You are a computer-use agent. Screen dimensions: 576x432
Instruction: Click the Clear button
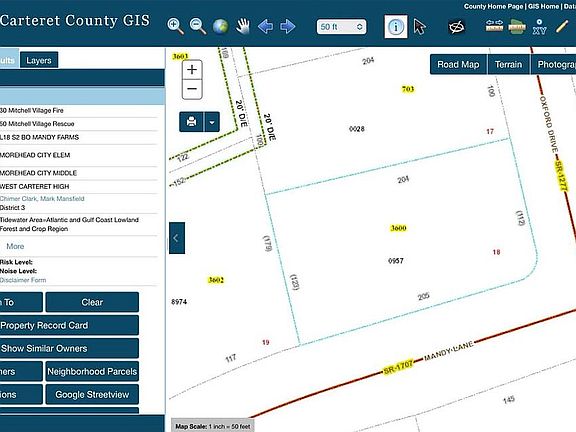tap(92, 302)
